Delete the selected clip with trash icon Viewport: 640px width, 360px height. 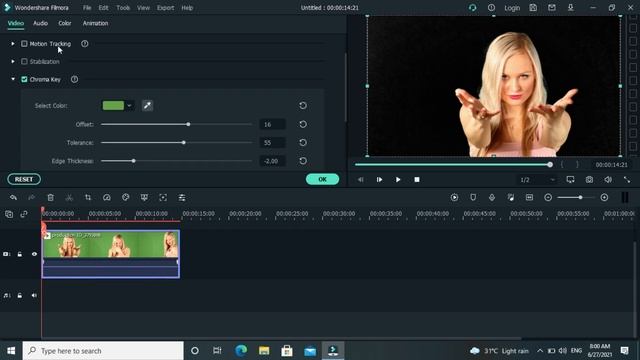[x=51, y=198]
